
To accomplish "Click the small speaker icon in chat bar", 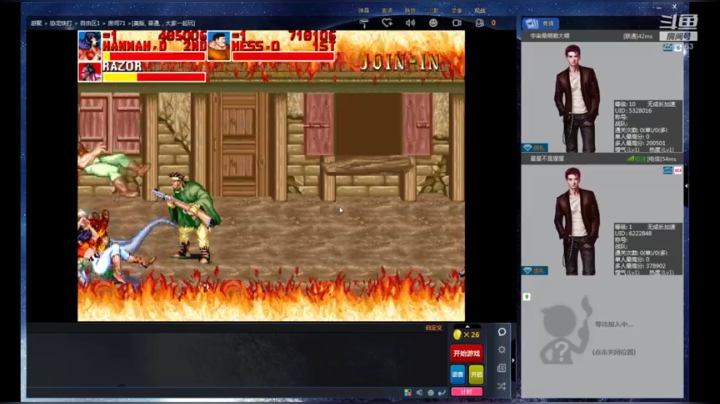I will click(419, 393).
